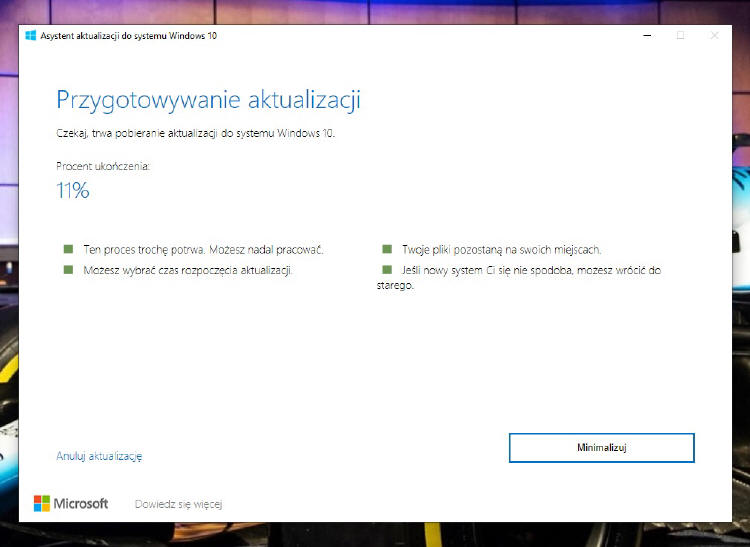Click the text 'Czekaj, trwa pobieranie aktualizacji'
This screenshot has width=750, height=547.
tap(137, 133)
